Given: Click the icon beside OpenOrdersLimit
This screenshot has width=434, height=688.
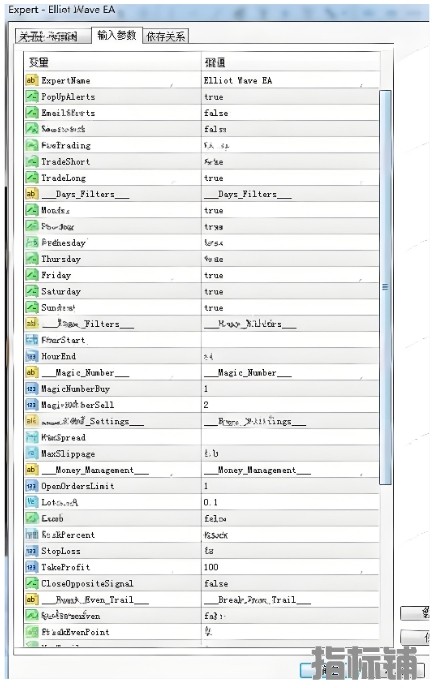Looking at the screenshot, I should click(32, 486).
